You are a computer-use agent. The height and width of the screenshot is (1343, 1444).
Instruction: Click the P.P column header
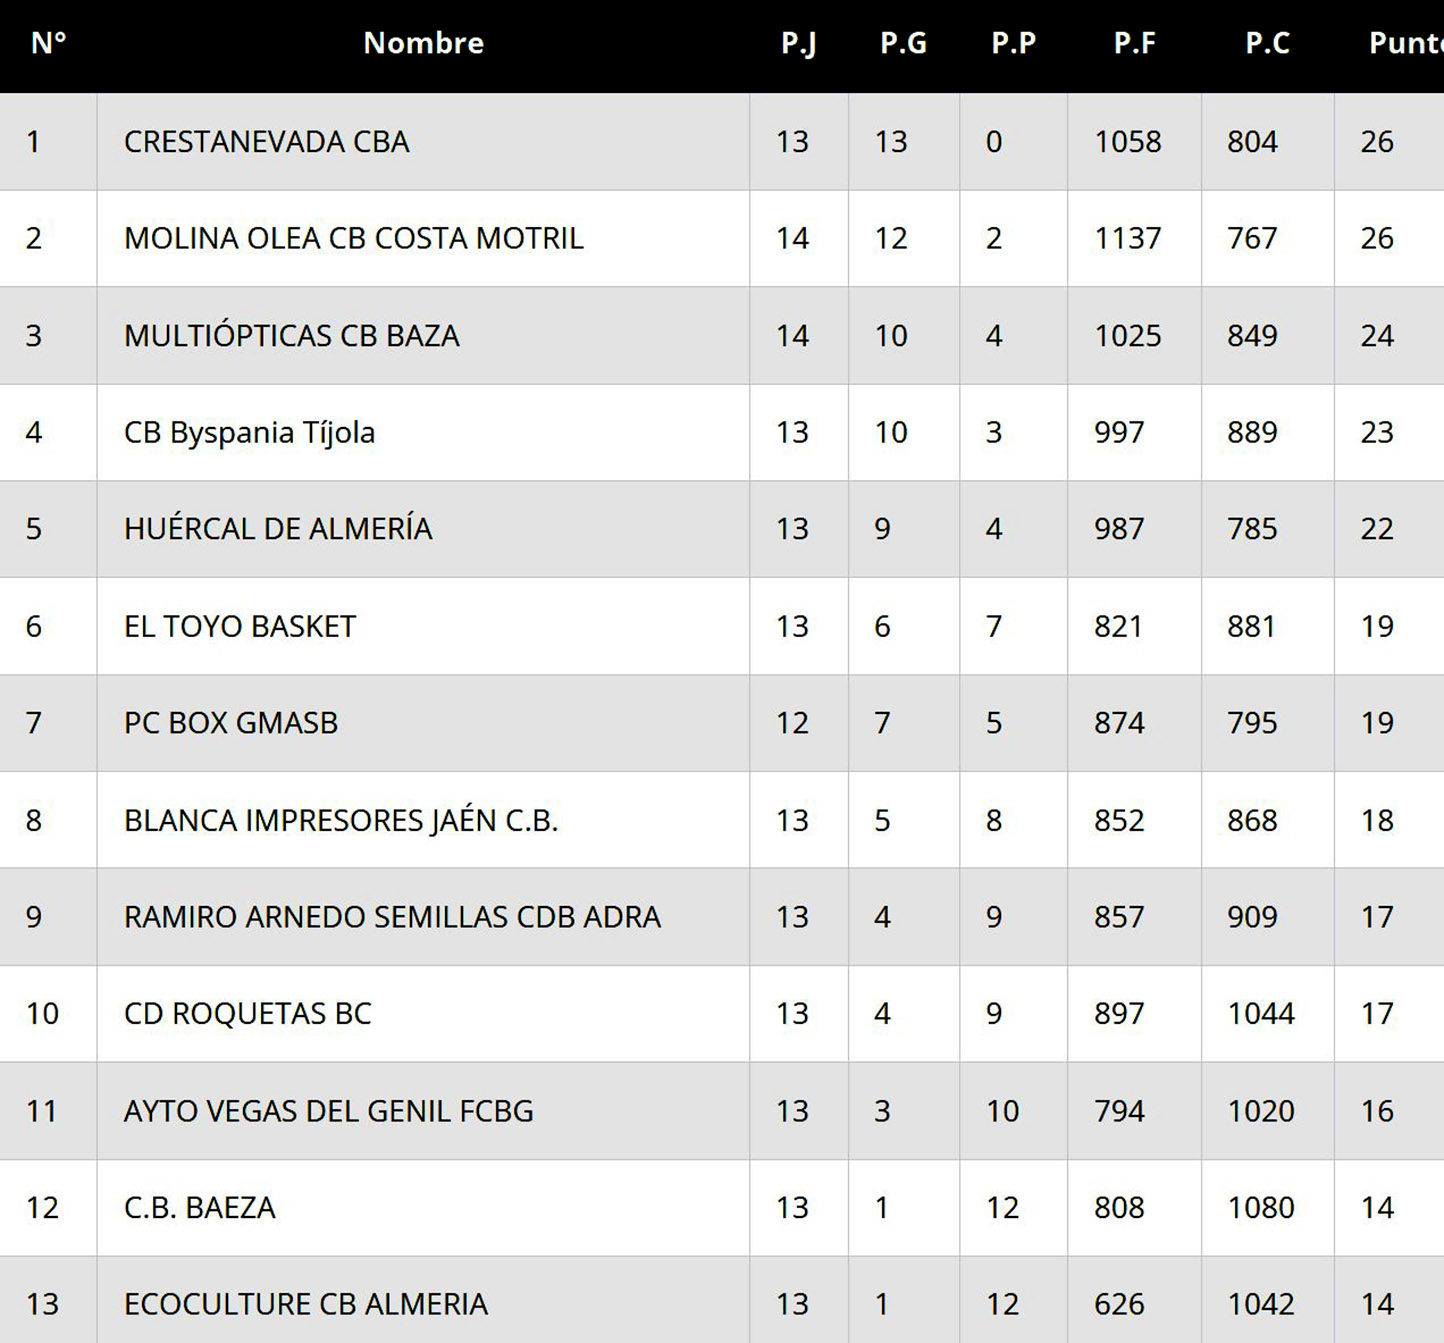(x=1013, y=43)
